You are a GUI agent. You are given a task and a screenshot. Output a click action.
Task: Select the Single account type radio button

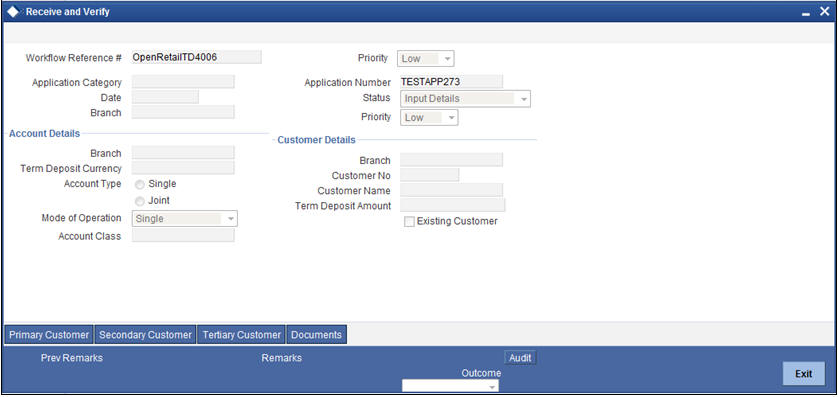click(139, 184)
